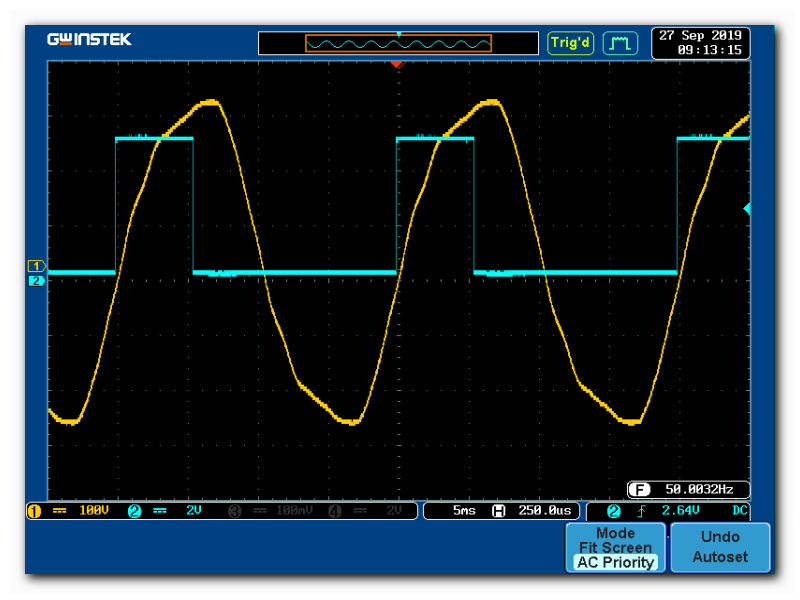The image size is (800, 600).
Task: Select the channel 1 ground marker
Action: point(36,266)
